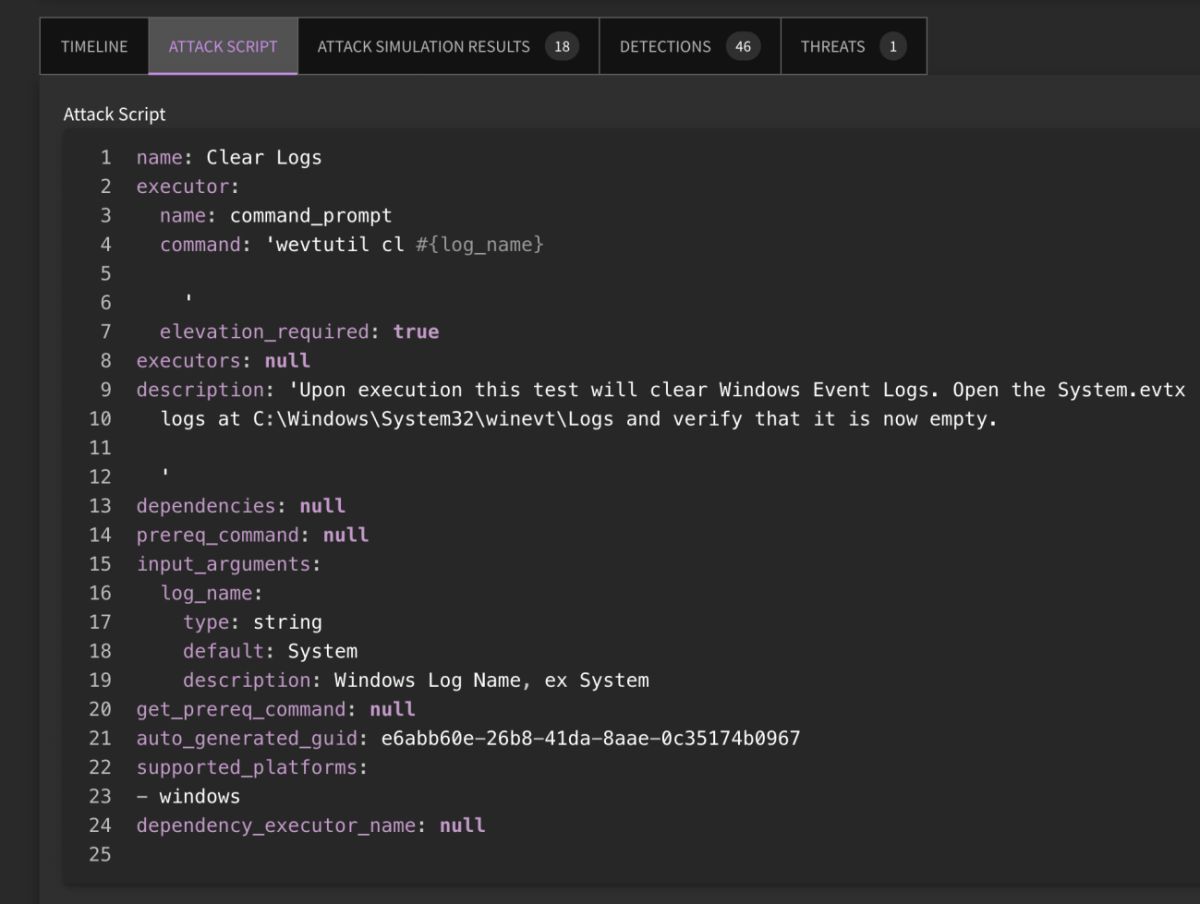Click the 'name: Clear Logs' line
The image size is (1200, 904).
click(x=229, y=158)
